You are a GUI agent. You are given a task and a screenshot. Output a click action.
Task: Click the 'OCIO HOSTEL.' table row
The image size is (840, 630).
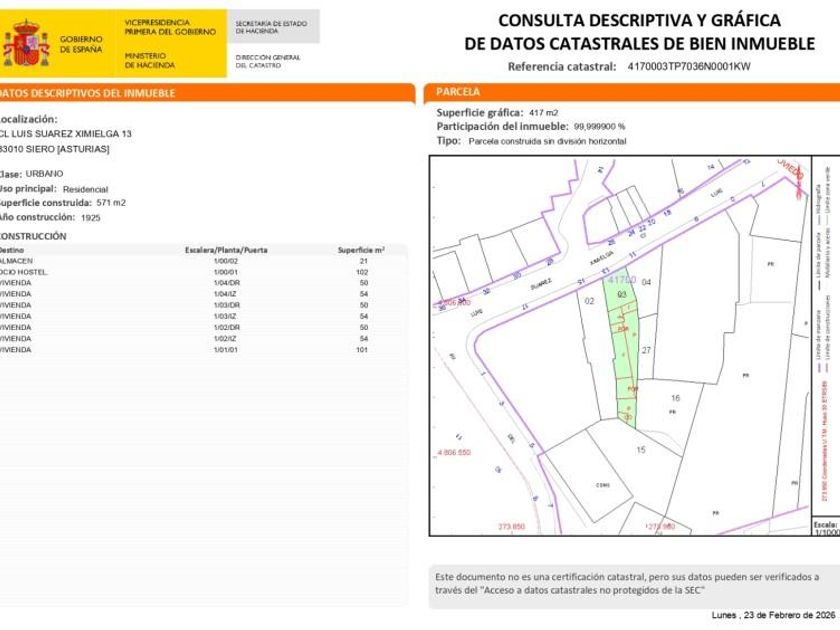click(x=204, y=272)
